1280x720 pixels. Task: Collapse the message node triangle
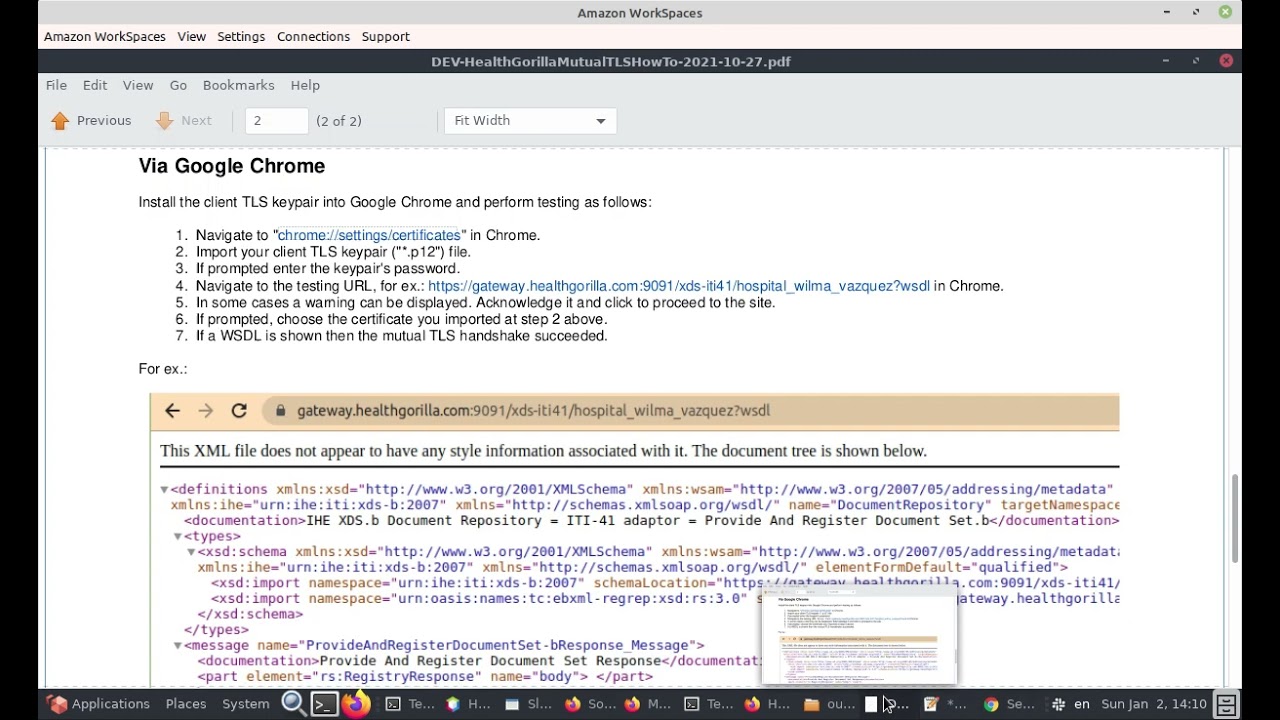click(177, 646)
